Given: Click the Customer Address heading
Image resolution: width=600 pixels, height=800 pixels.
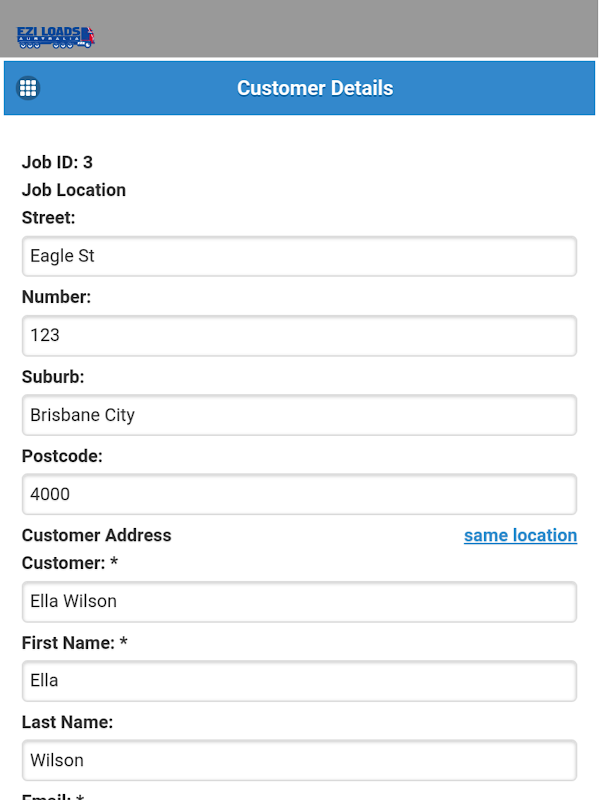Looking at the screenshot, I should point(96,535).
